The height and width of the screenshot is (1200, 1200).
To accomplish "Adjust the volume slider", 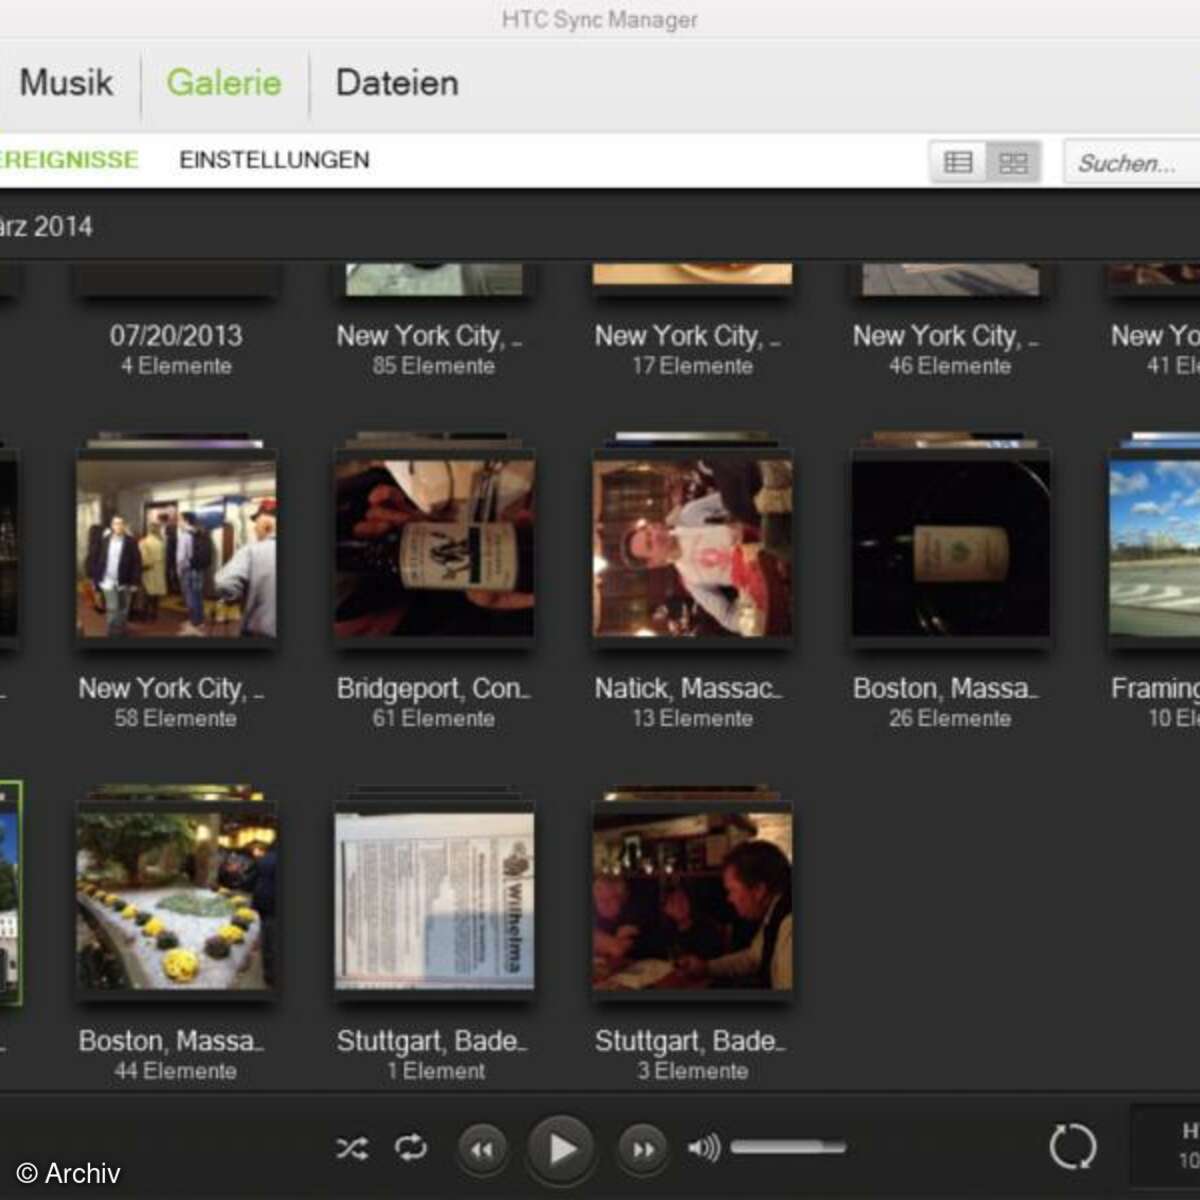I will (x=788, y=1147).
